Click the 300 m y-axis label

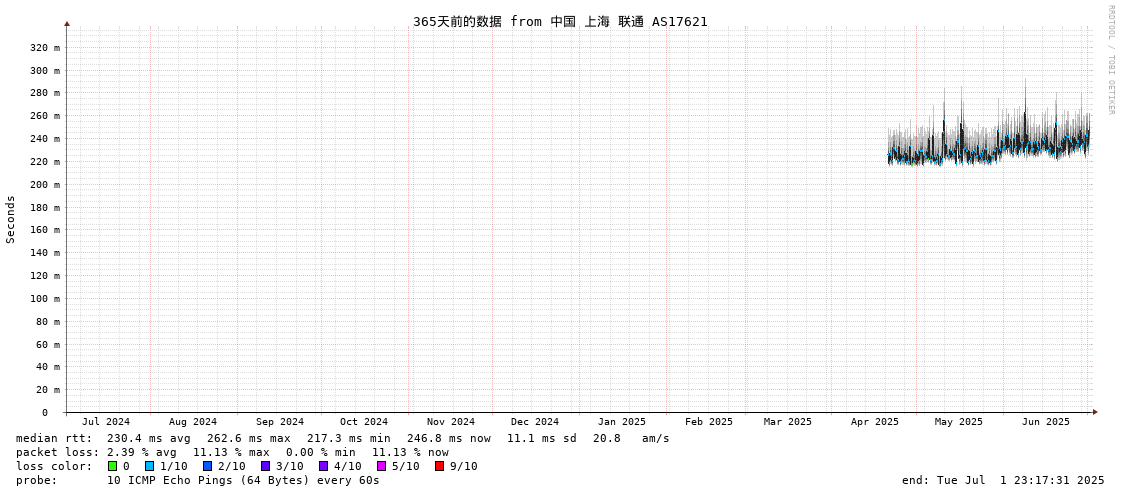(44, 71)
